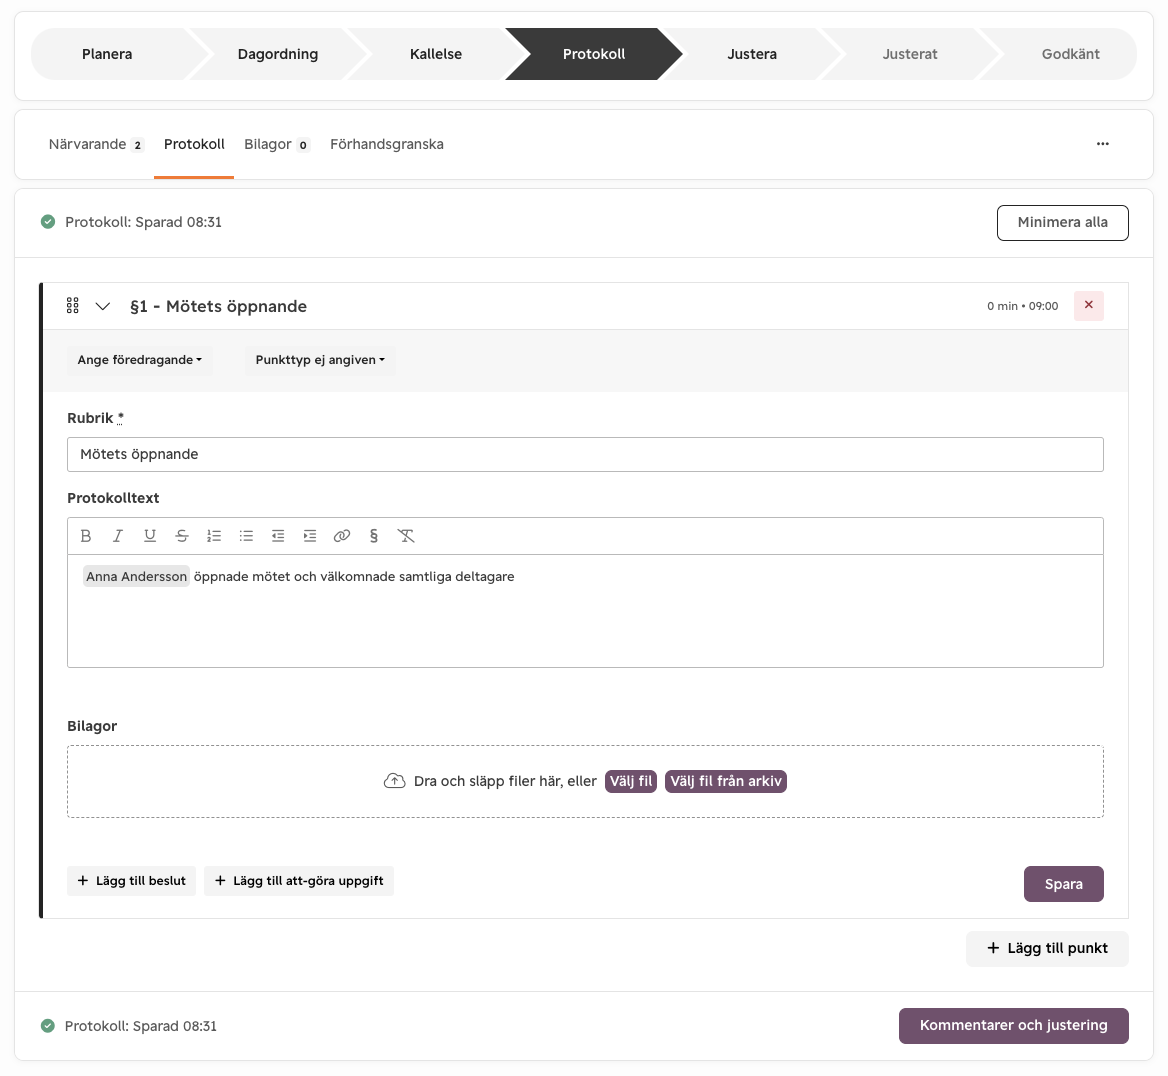Click into the Rubrik input field
Viewport: 1168px width, 1076px height.
pyautogui.click(x=585, y=455)
